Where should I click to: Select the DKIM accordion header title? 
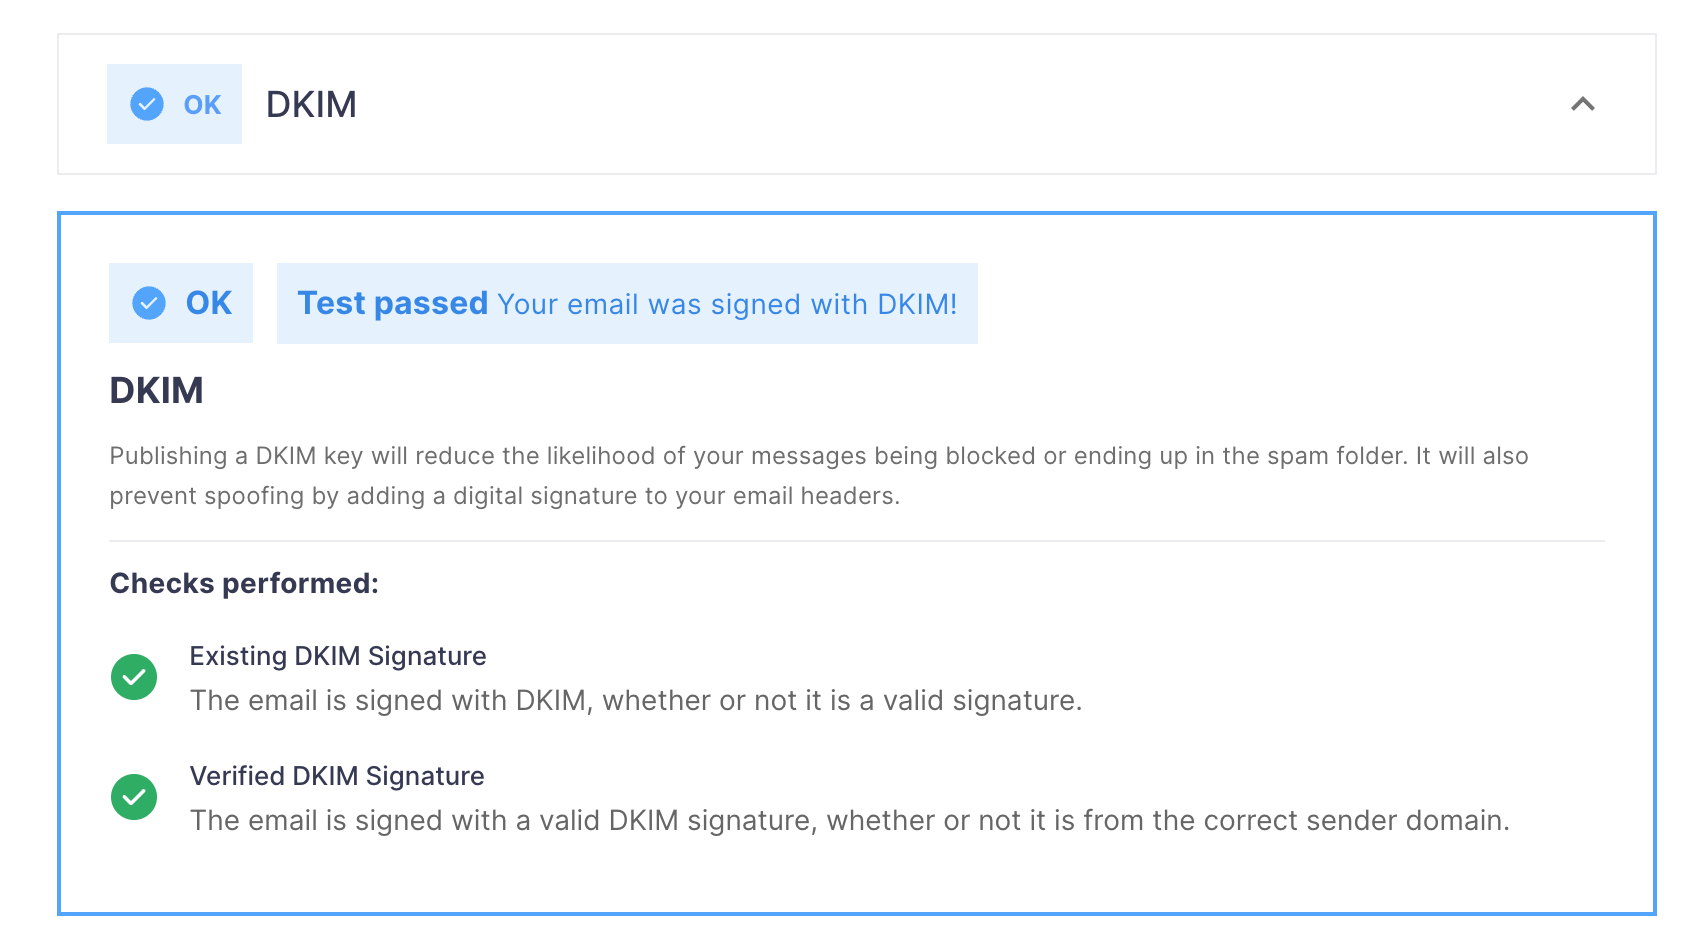click(x=311, y=104)
